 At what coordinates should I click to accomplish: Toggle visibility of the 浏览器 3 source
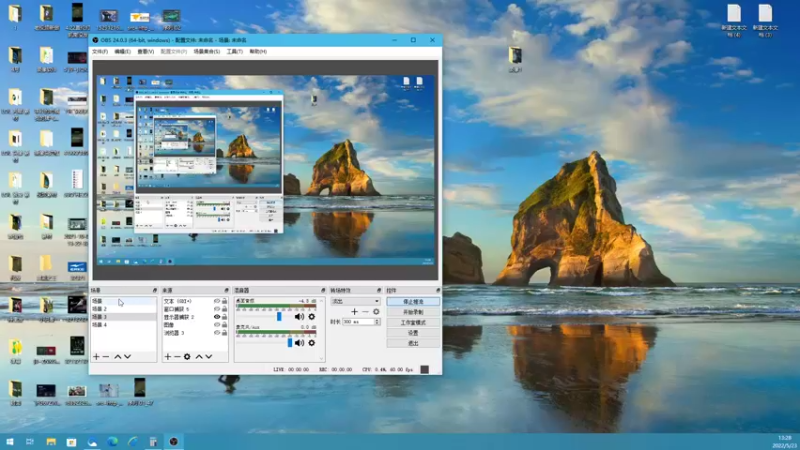tap(217, 333)
